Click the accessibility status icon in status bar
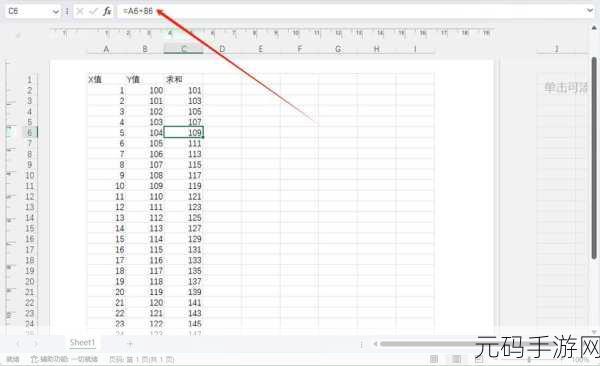This screenshot has width=600, height=366. click(x=34, y=359)
